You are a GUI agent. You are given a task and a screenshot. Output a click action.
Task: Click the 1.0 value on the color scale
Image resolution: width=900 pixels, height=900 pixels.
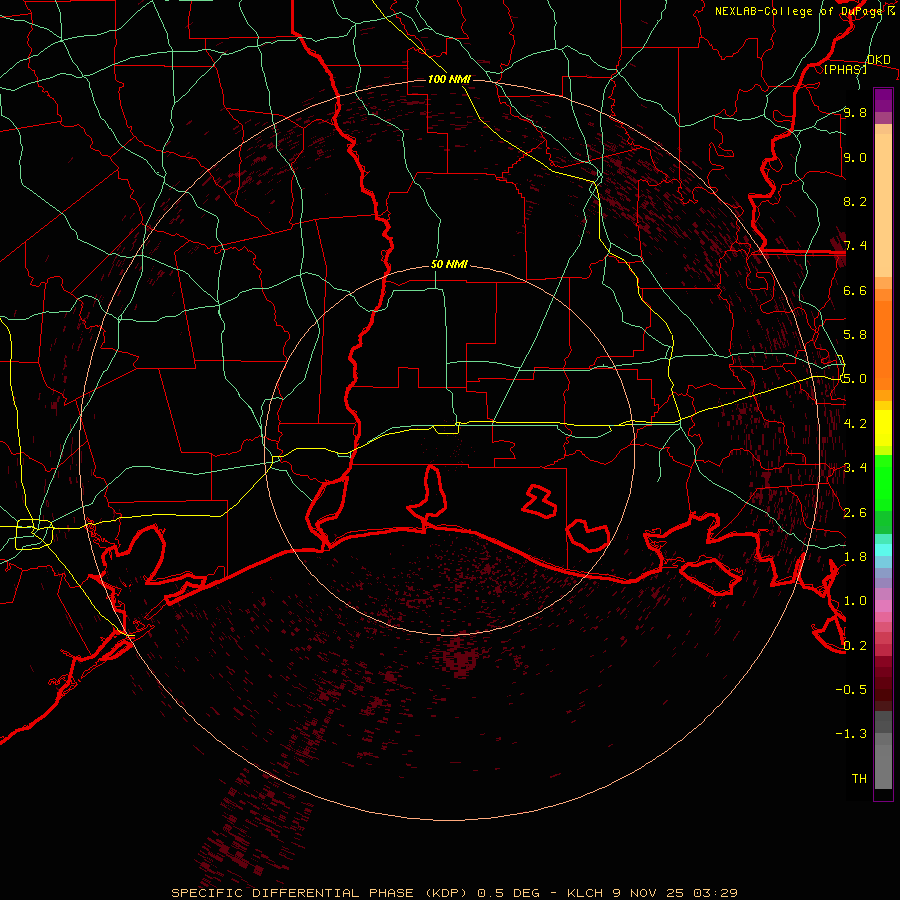click(855, 601)
